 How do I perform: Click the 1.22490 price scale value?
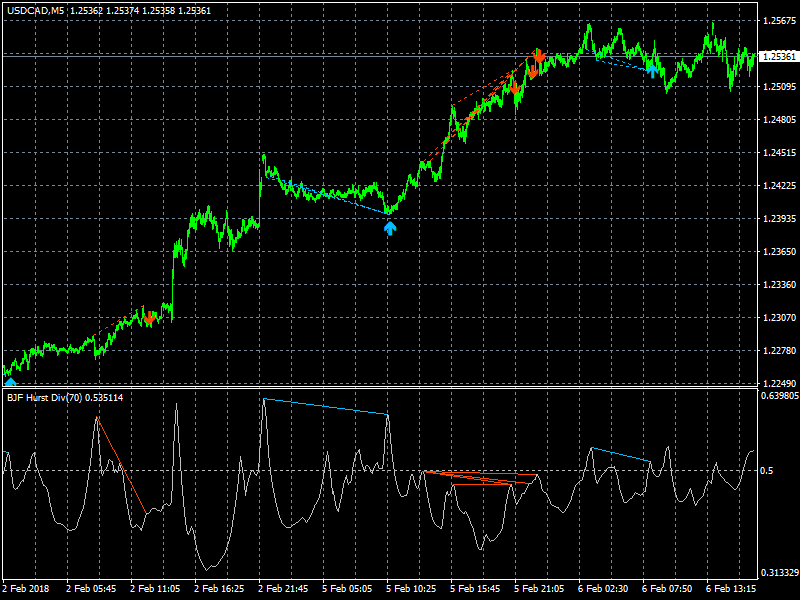click(779, 383)
